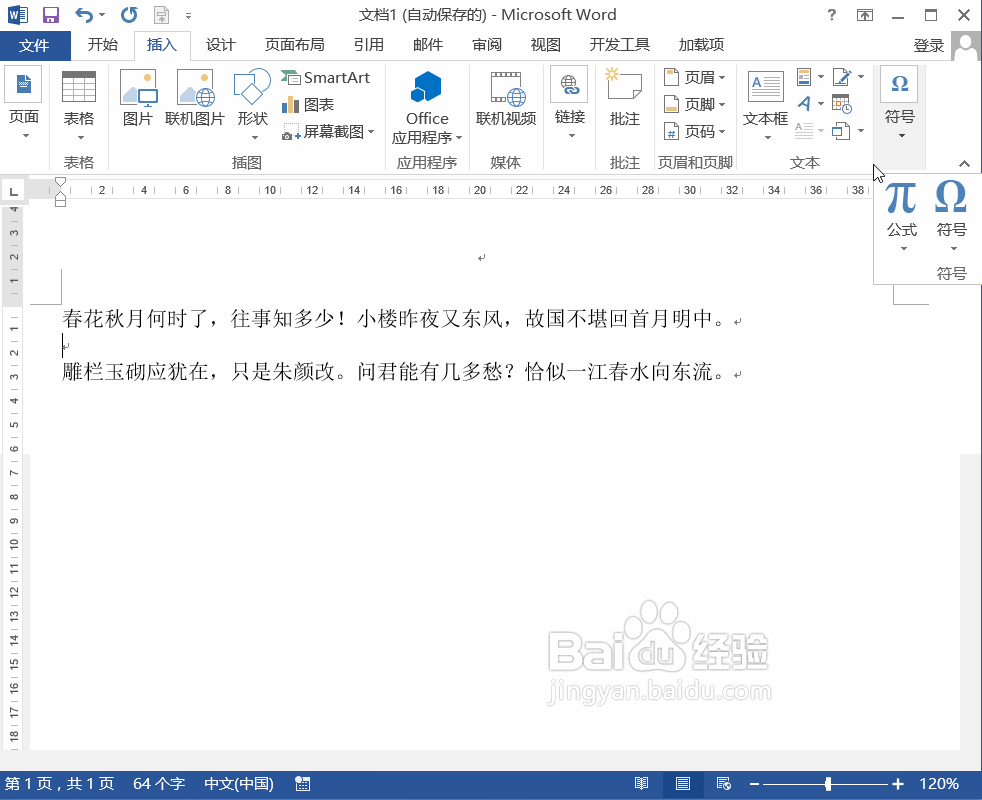Insert WordArt using the blue A icon
This screenshot has width=982, height=800.
(805, 104)
